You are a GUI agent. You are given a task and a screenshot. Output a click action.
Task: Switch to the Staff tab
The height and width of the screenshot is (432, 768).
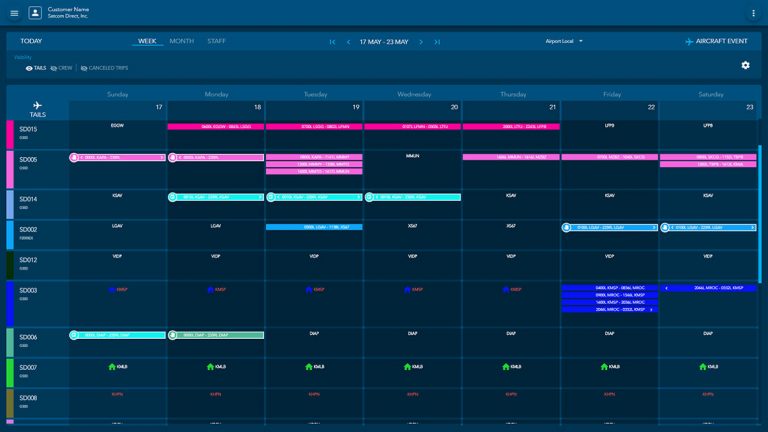216,41
